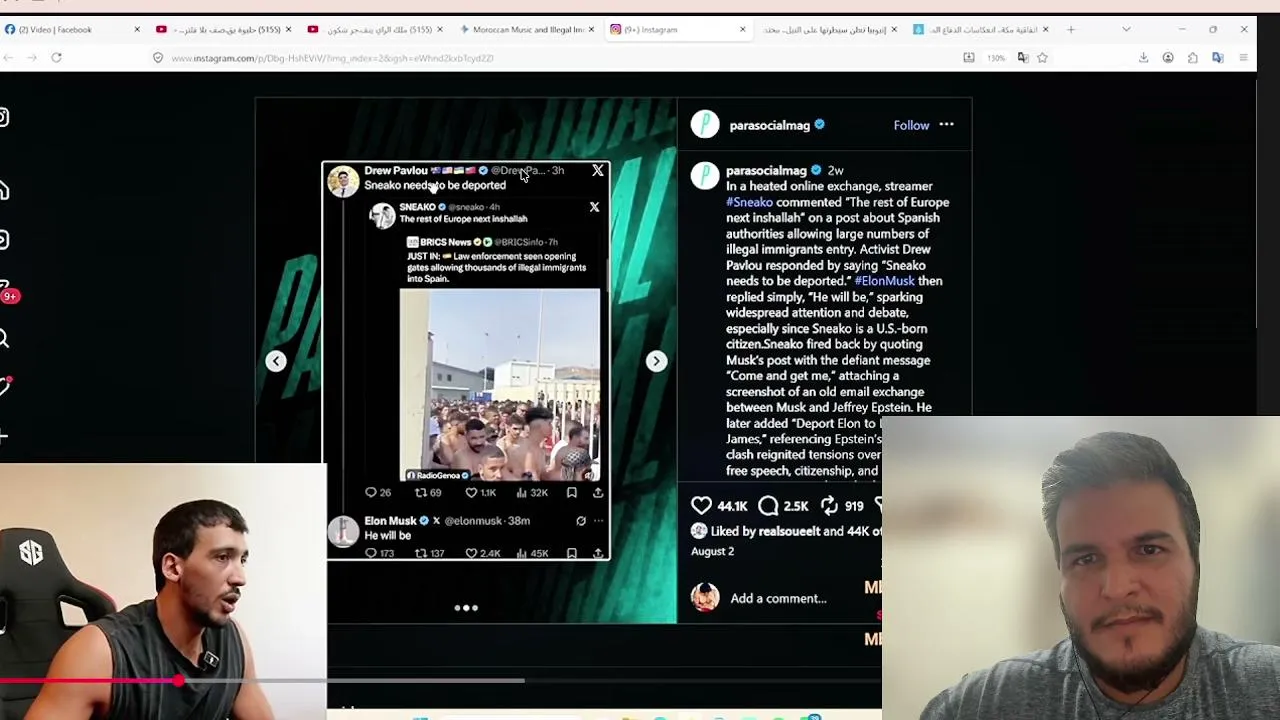Viewport: 1280px width, 720px height.
Task: Repost the post using the repost arrows icon
Action: (x=829, y=506)
